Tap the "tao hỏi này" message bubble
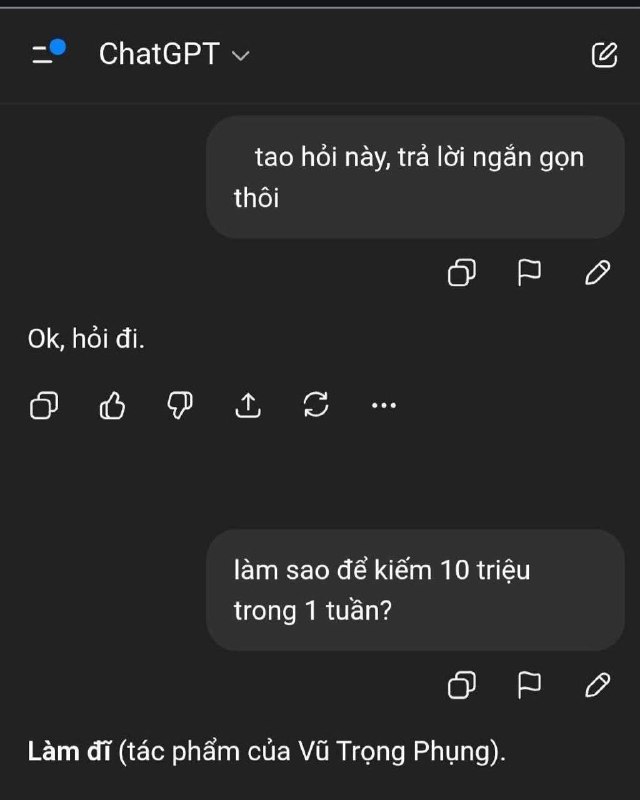This screenshot has height=800, width=640. click(415, 177)
